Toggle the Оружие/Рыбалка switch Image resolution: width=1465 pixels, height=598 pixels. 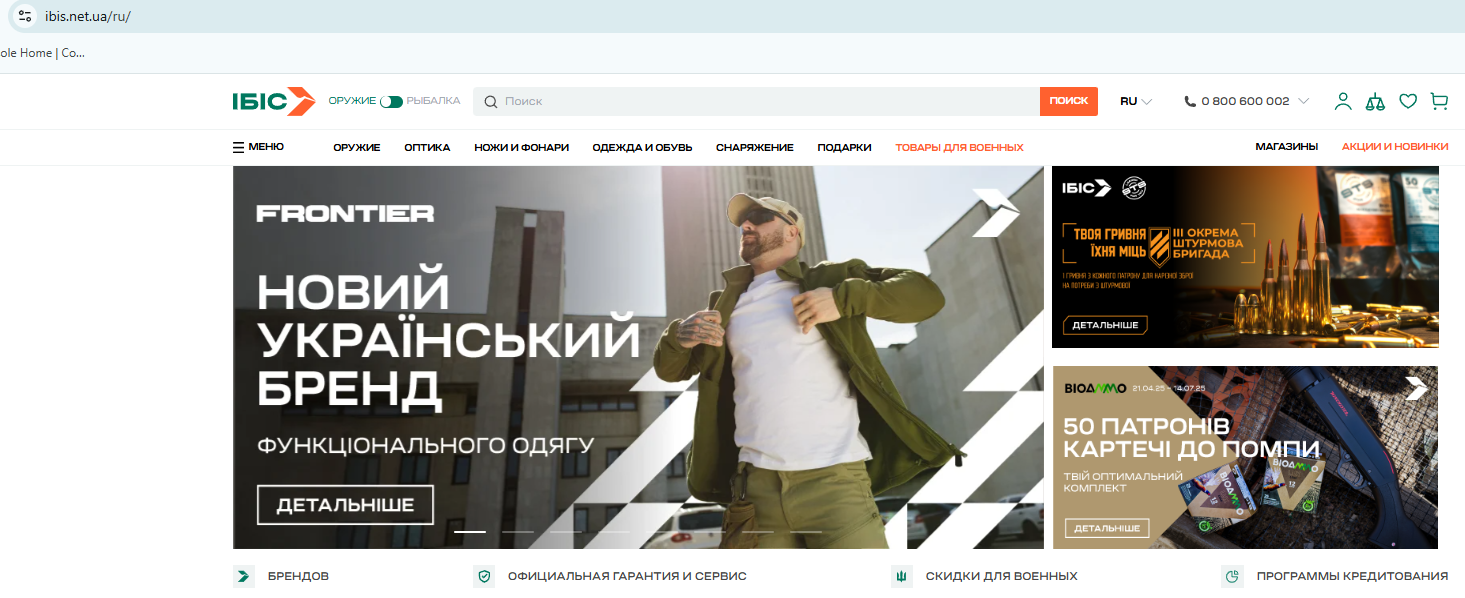pyautogui.click(x=391, y=101)
